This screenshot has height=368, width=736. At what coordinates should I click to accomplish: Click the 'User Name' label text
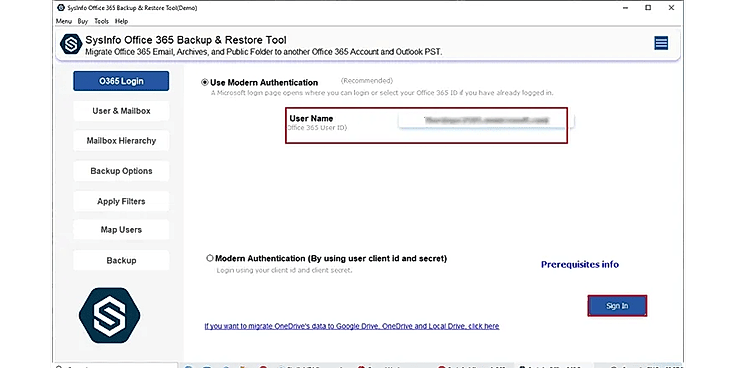[311, 119]
